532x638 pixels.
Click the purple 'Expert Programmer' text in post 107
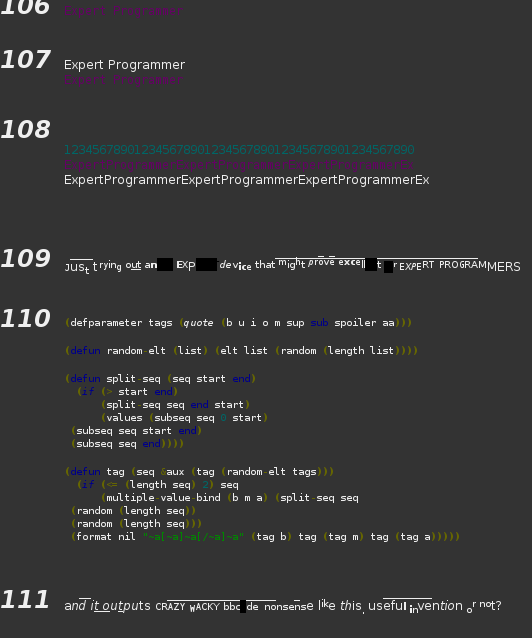coord(124,80)
